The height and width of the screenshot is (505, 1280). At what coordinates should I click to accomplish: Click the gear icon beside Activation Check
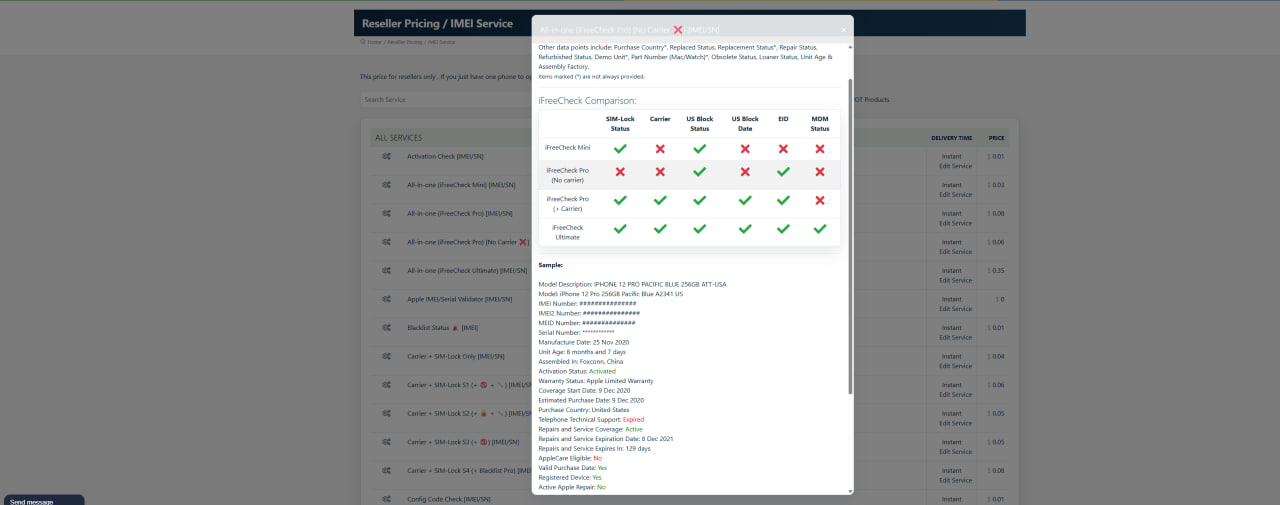point(385,156)
